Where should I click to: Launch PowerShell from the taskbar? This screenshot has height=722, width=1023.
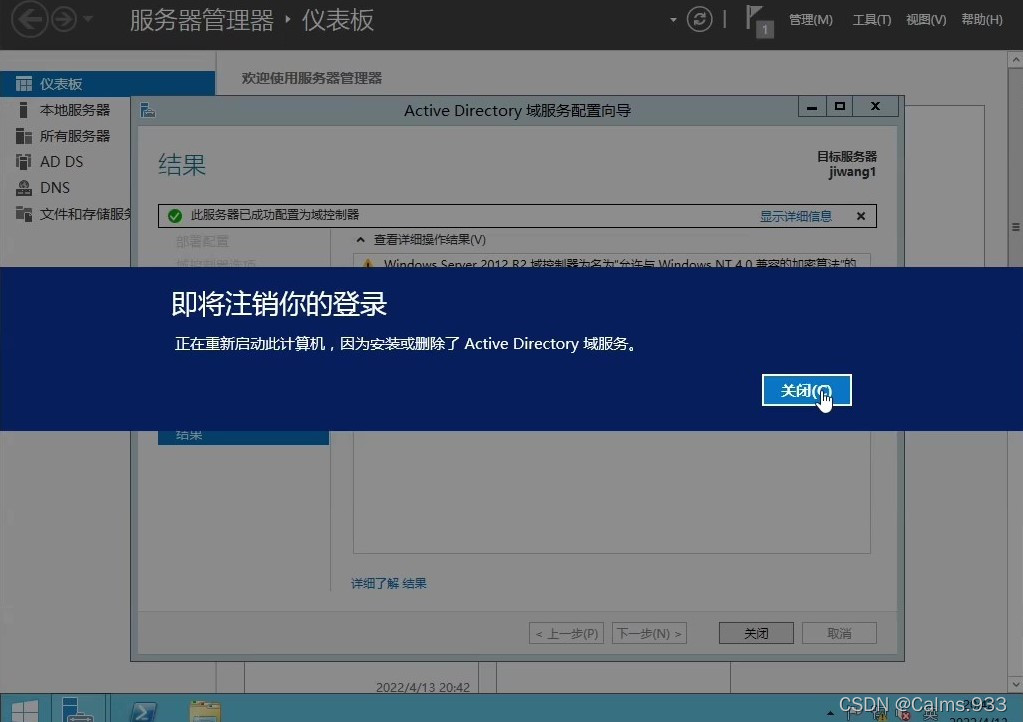143,710
